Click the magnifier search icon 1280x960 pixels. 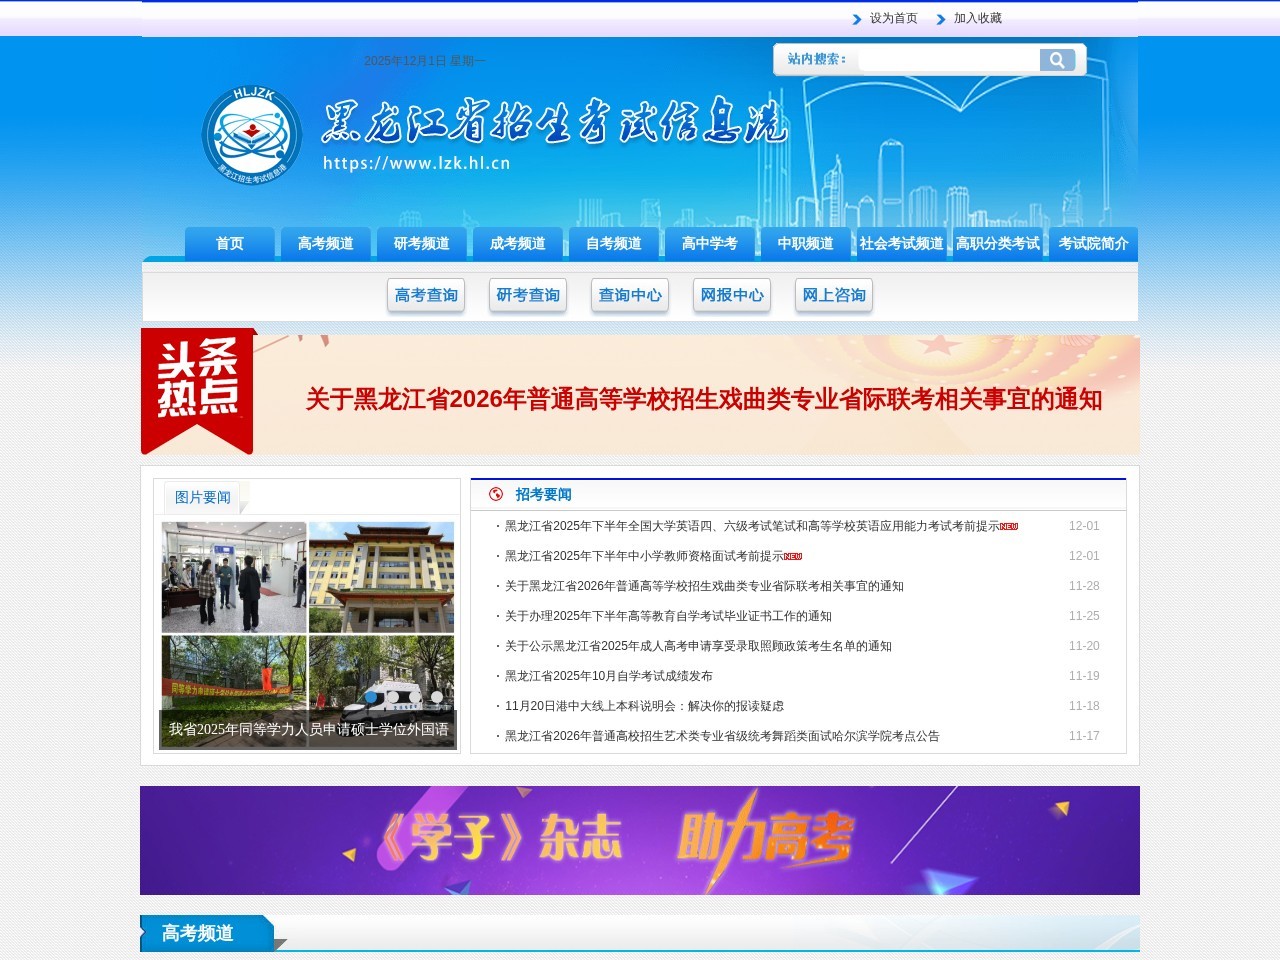1057,60
